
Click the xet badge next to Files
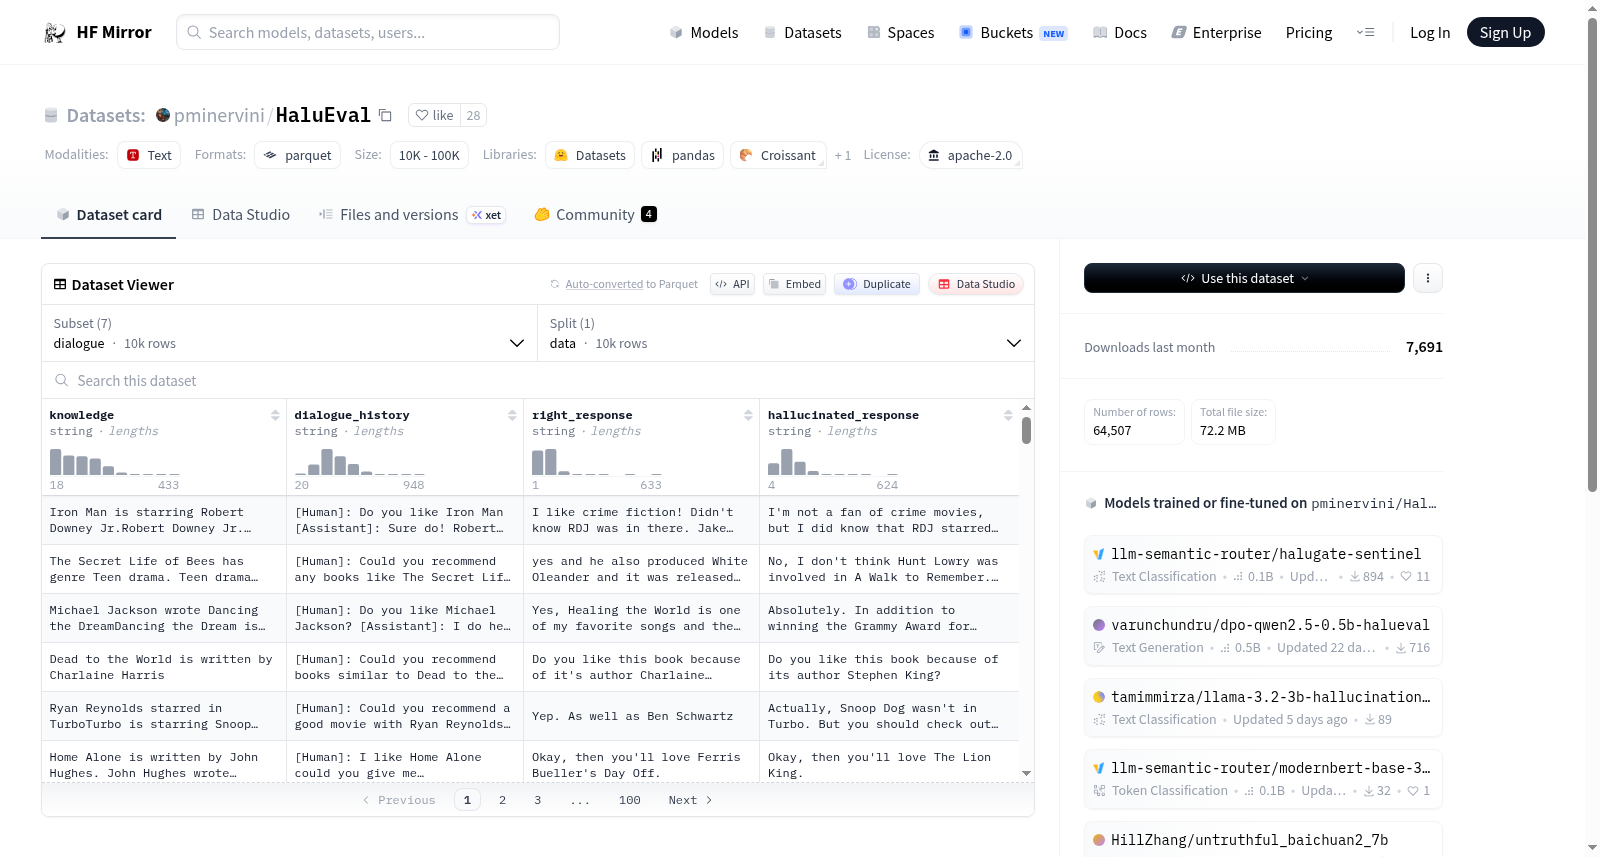pyautogui.click(x=487, y=215)
